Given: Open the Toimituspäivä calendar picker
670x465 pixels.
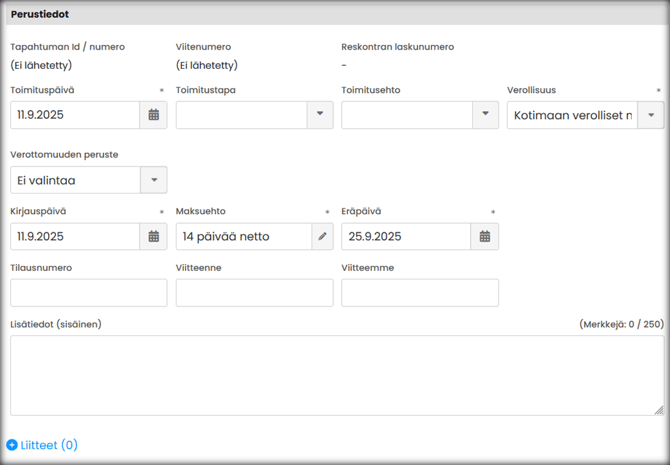Looking at the screenshot, I should (153, 115).
